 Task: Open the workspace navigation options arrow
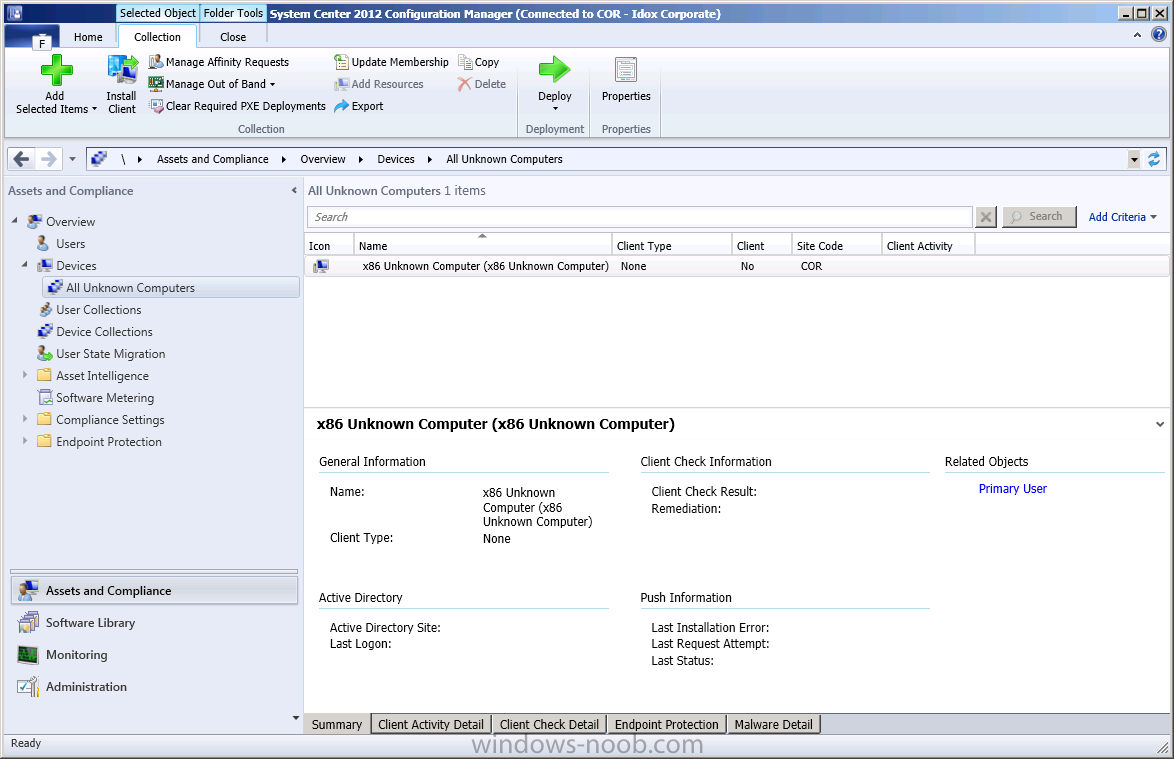tap(295, 719)
